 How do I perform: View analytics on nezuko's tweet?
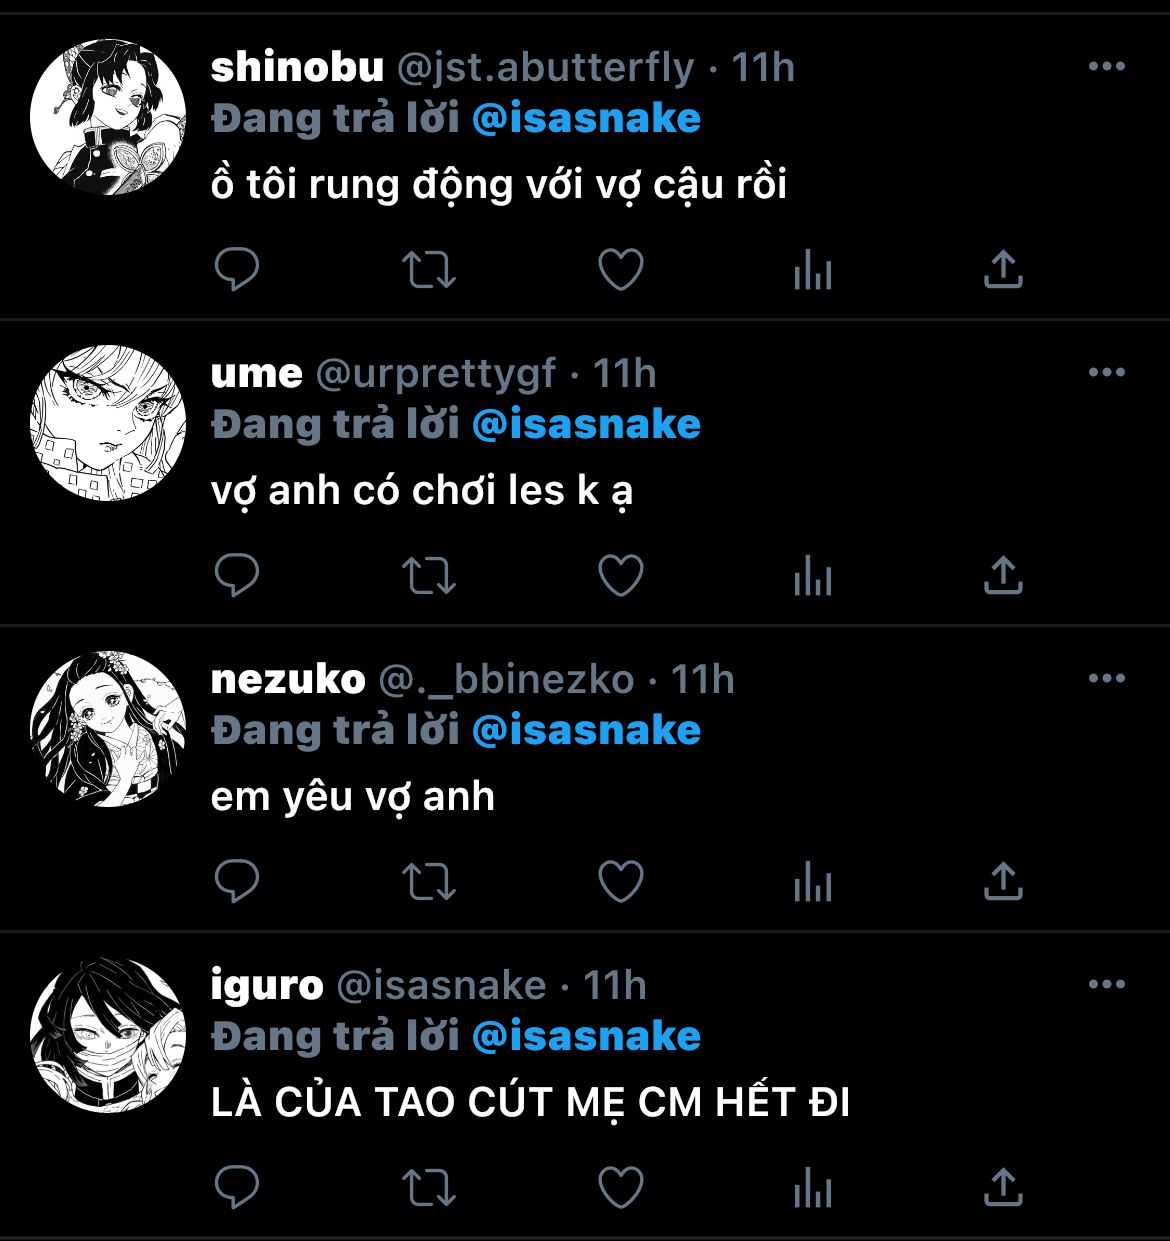pos(812,882)
